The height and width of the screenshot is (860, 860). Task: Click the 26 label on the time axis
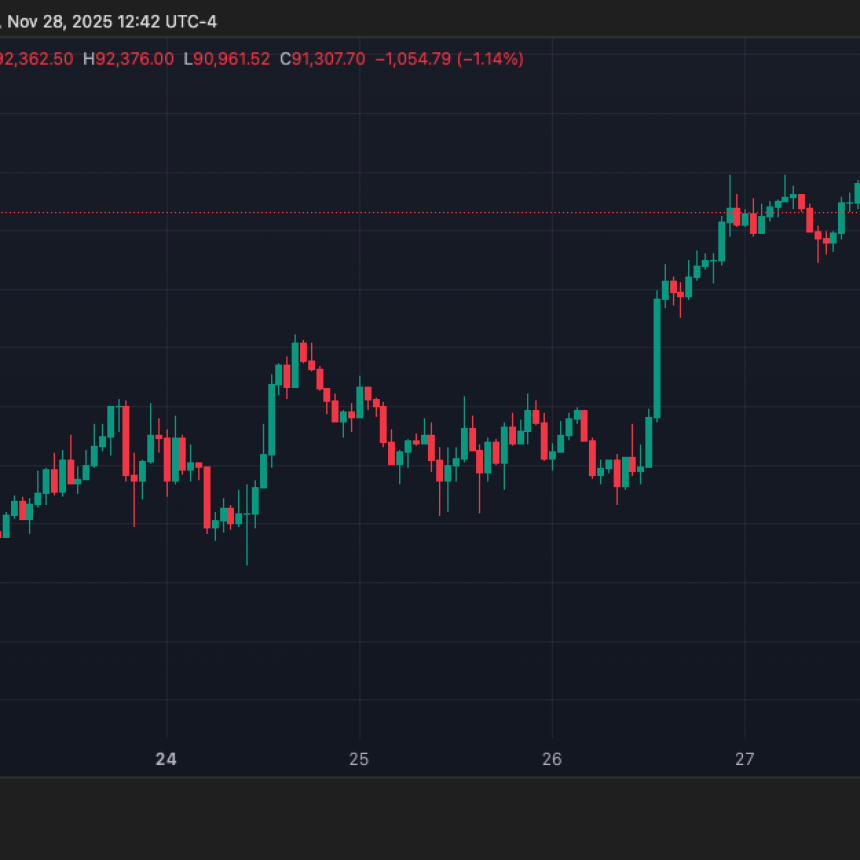pyautogui.click(x=551, y=759)
